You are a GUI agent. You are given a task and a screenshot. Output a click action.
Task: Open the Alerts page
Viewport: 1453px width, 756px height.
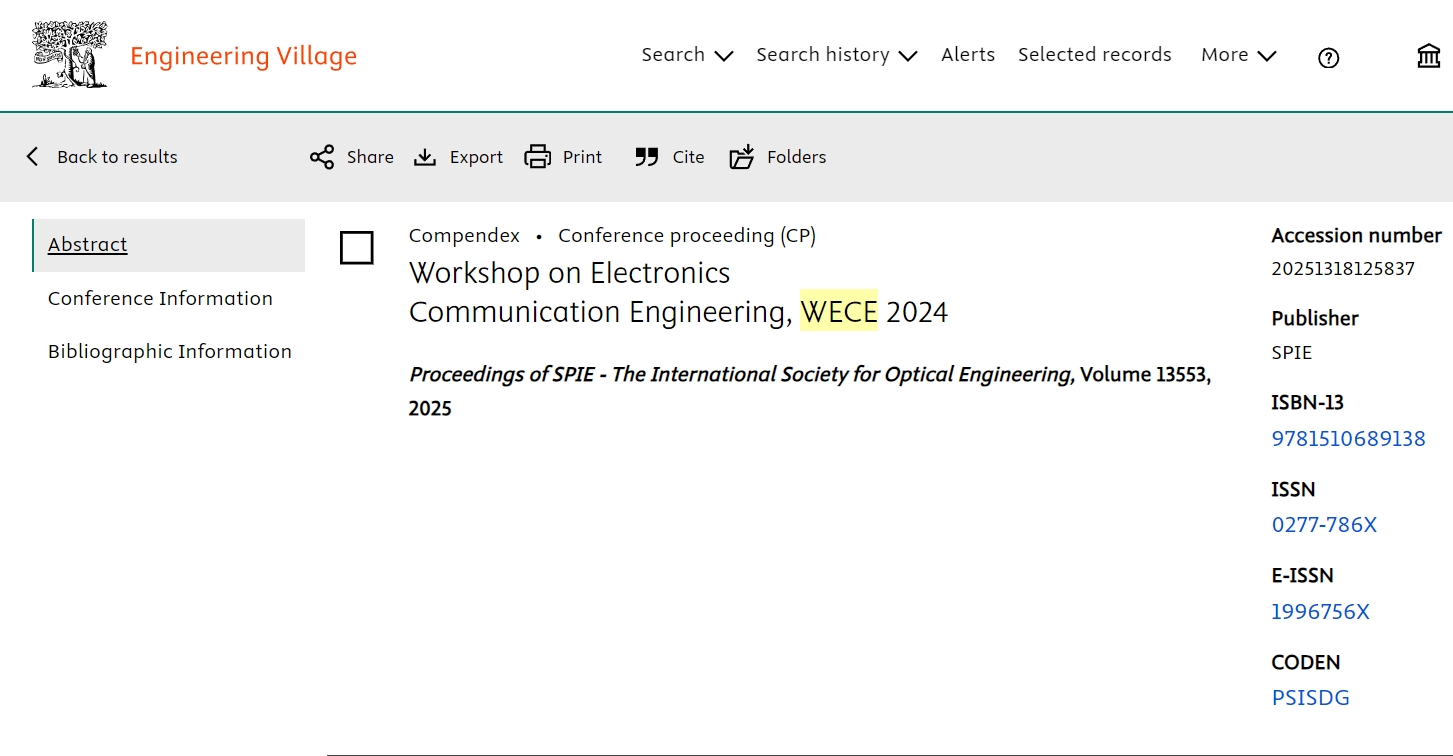click(968, 55)
